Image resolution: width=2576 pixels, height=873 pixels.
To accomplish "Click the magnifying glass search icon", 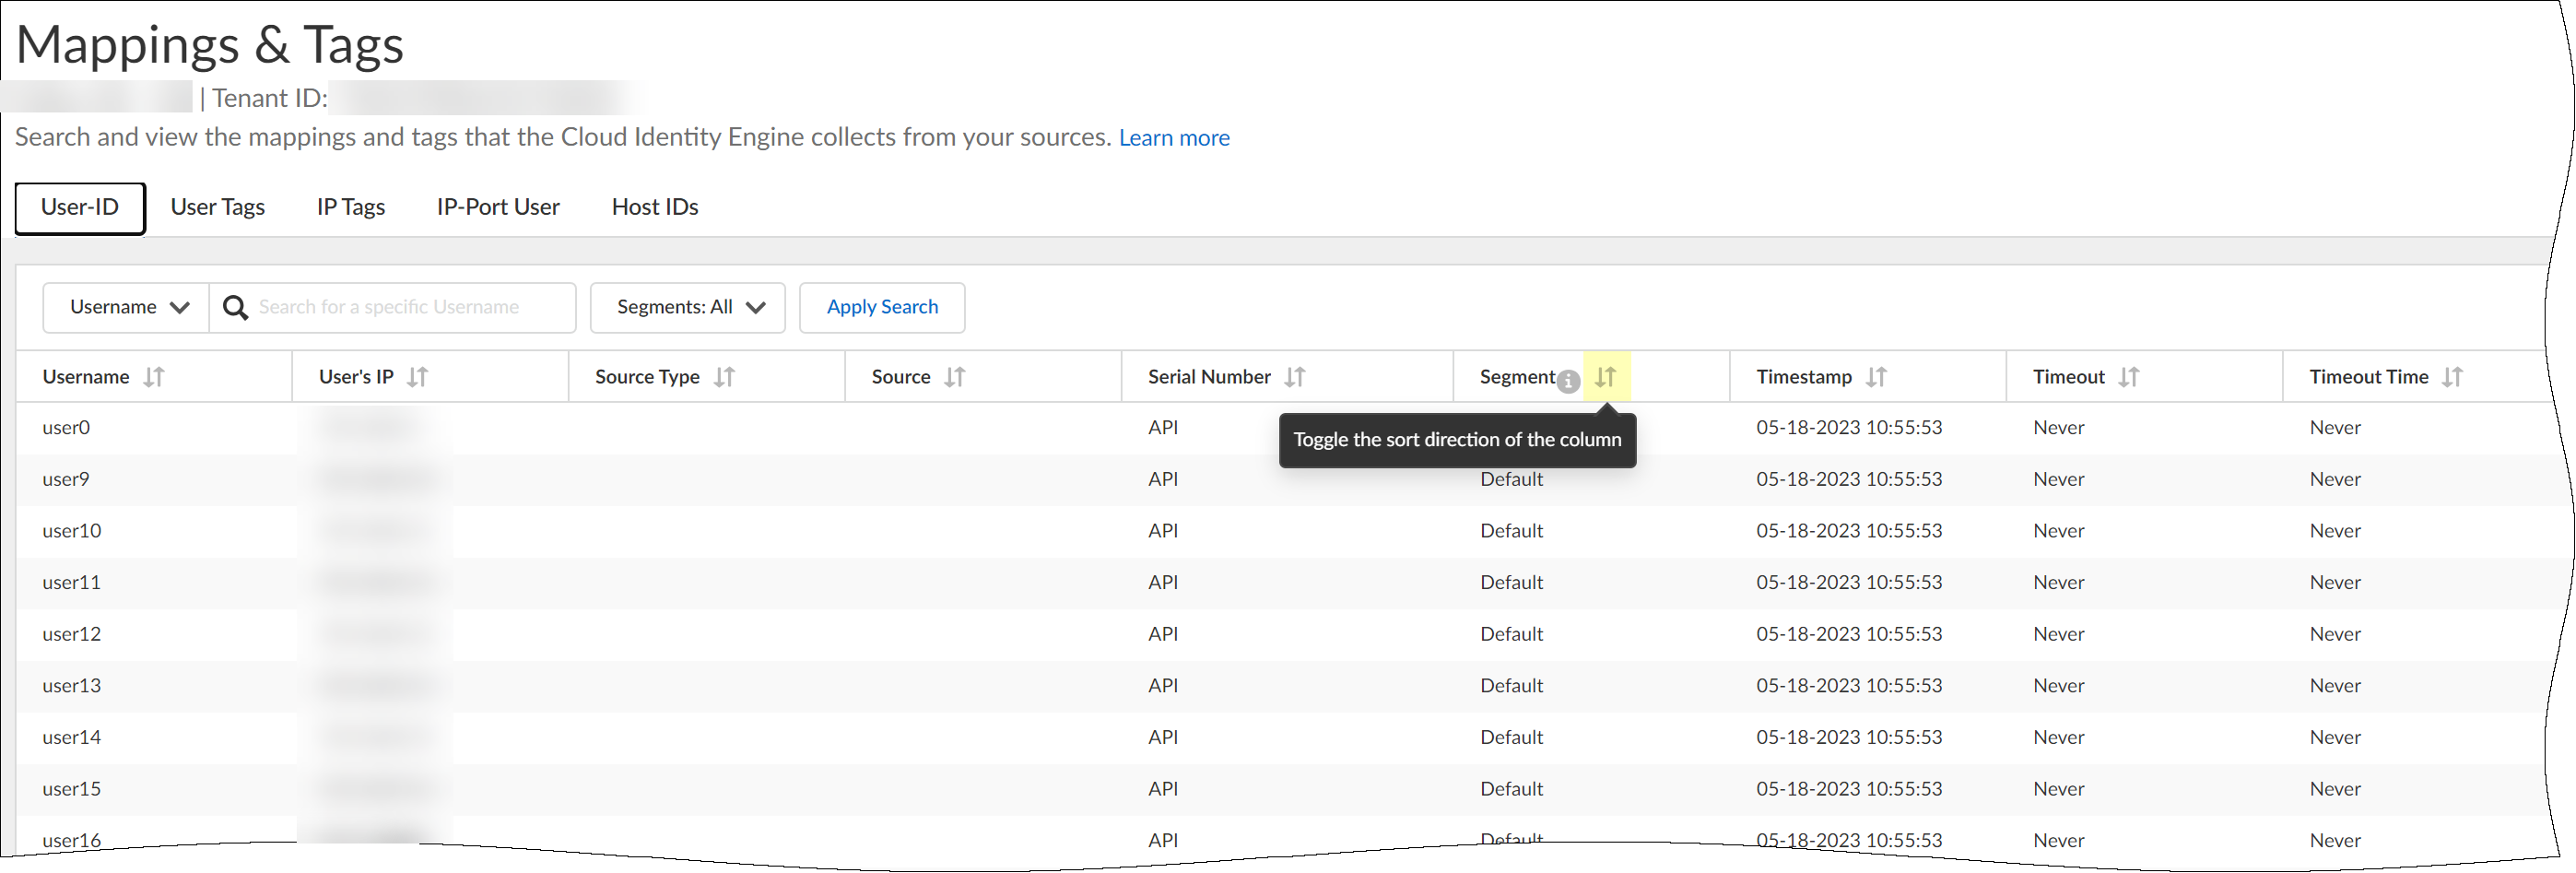I will (235, 307).
